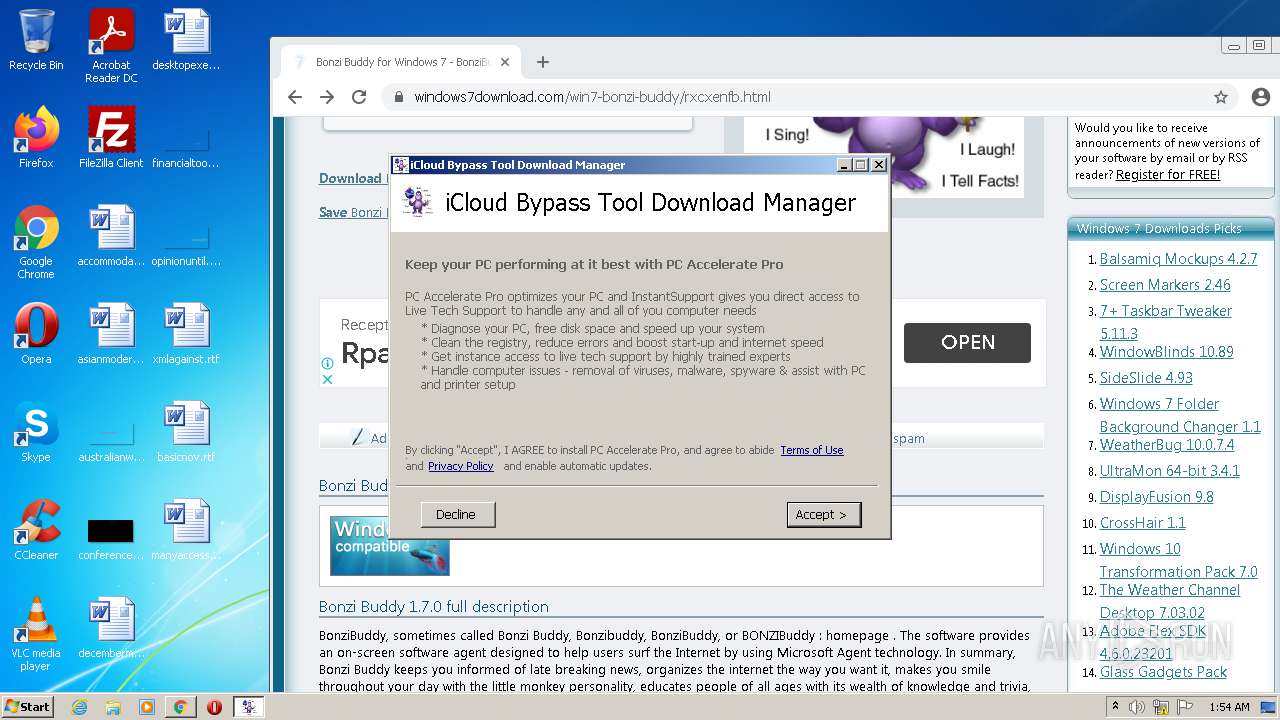Viewport: 1280px width, 720px height.
Task: Launch CCleaner desktop shortcut
Action: click(36, 530)
